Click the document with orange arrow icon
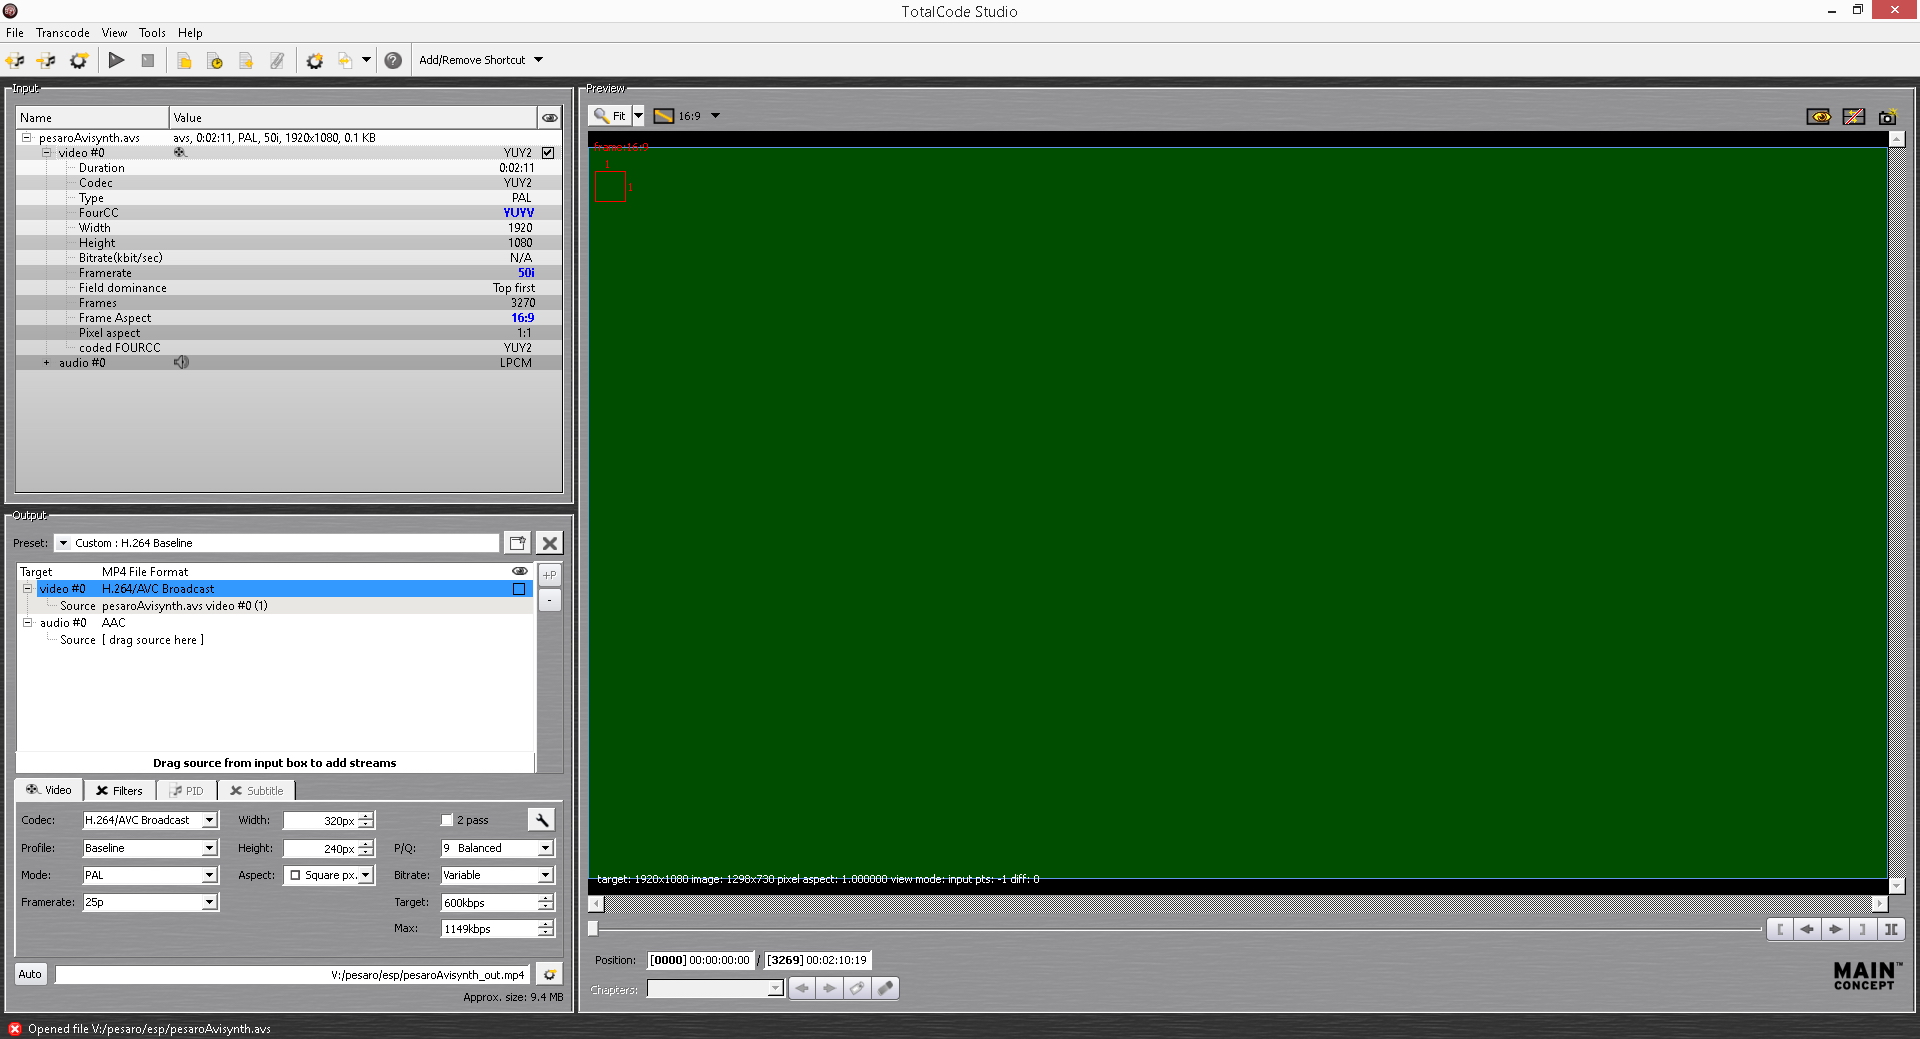 [x=246, y=60]
